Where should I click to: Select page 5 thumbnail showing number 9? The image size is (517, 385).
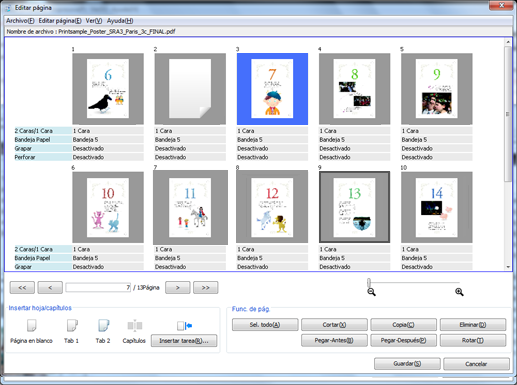pos(437,89)
